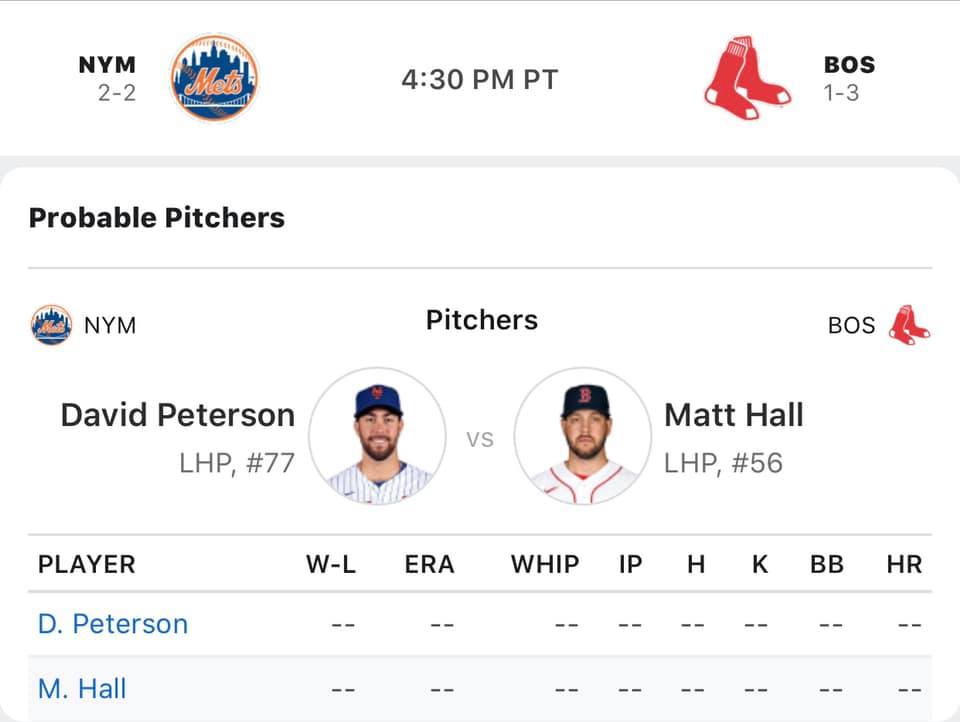The width and height of the screenshot is (960, 722).
Task: Open David Peterson's headshot photo
Action: 378,436
